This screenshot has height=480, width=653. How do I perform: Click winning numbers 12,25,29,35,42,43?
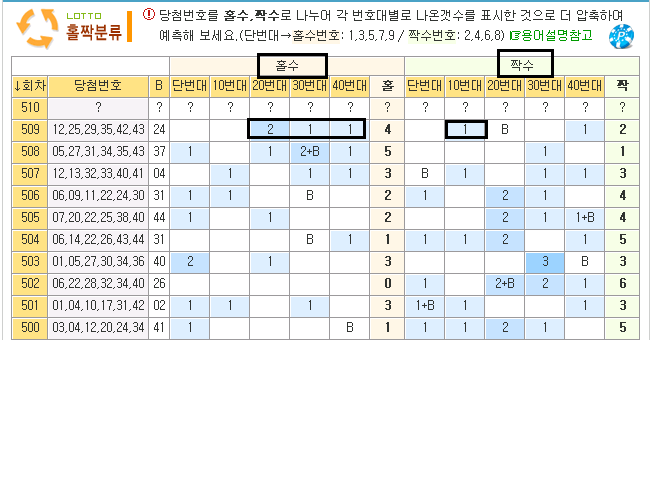click(98, 129)
